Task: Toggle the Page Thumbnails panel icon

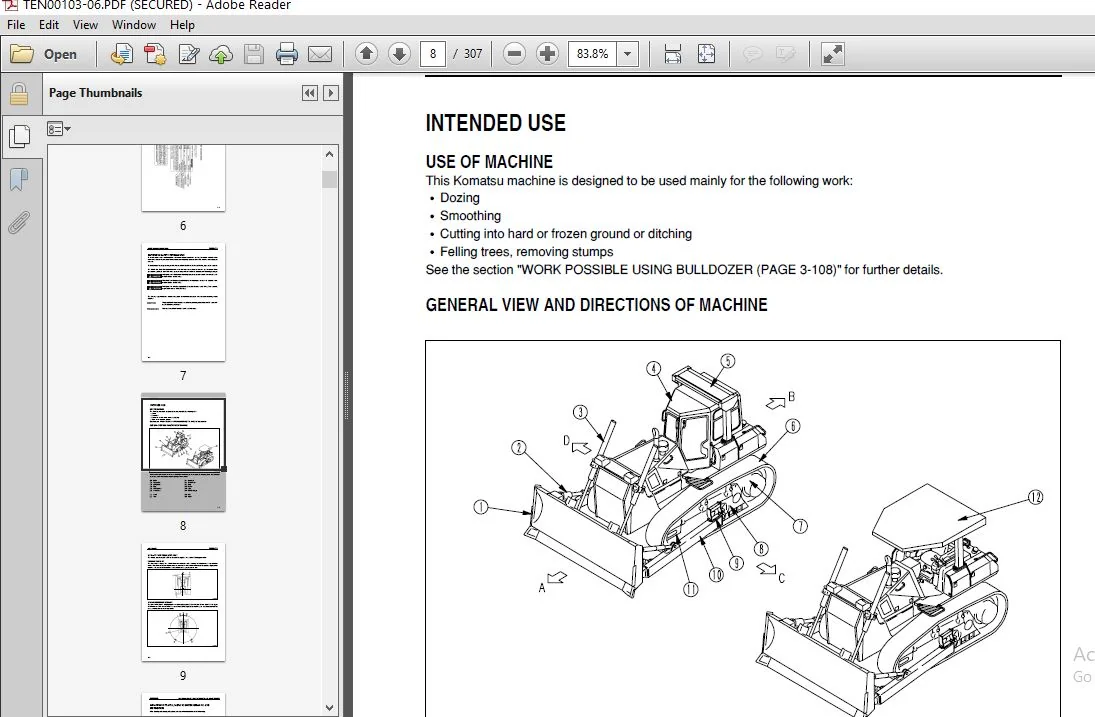Action: pos(20,136)
